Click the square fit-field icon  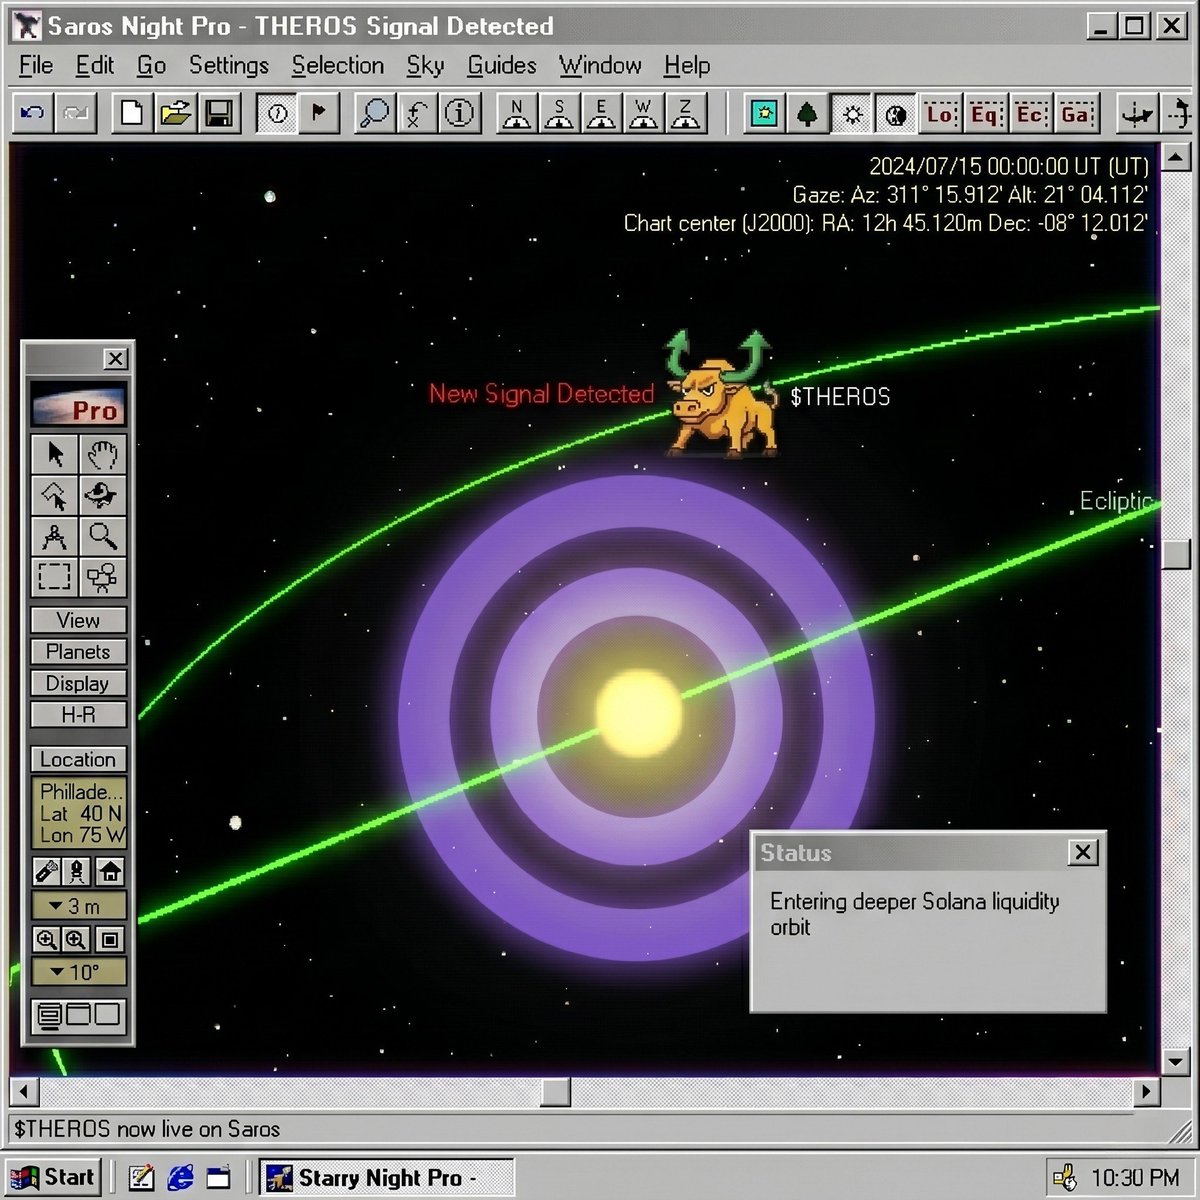pos(110,939)
